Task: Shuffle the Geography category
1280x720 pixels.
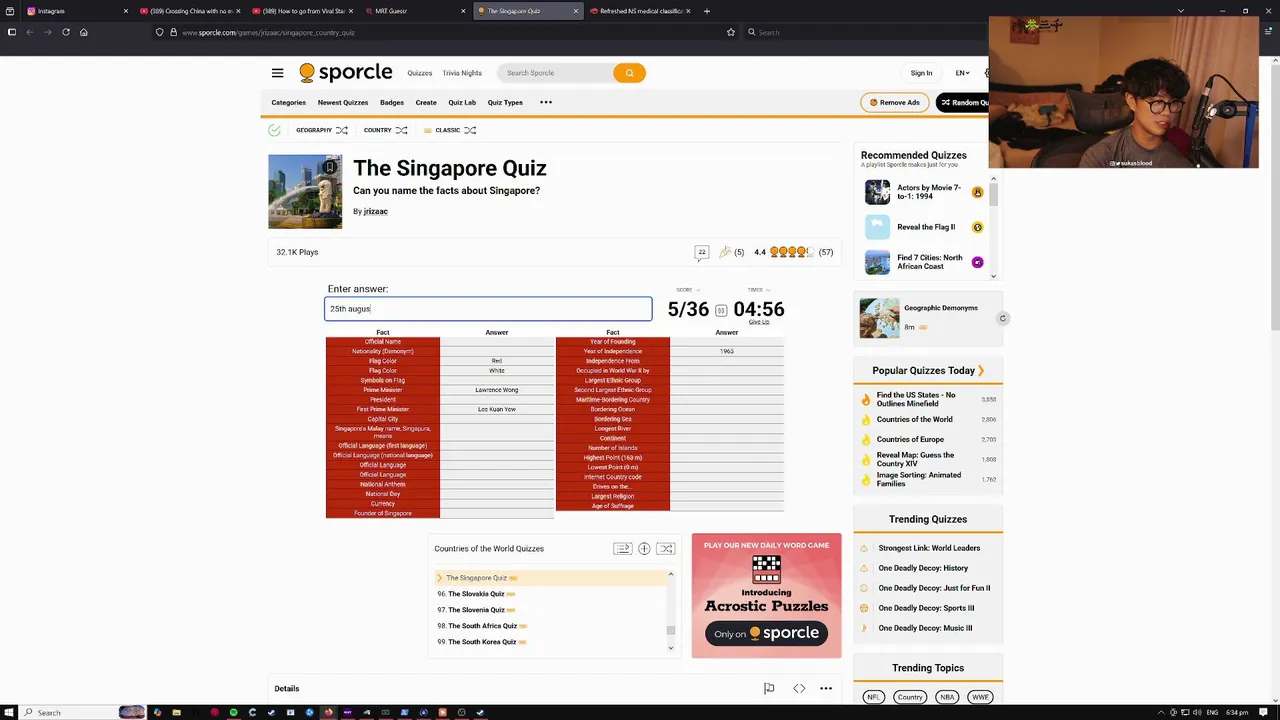Action: pos(342,130)
